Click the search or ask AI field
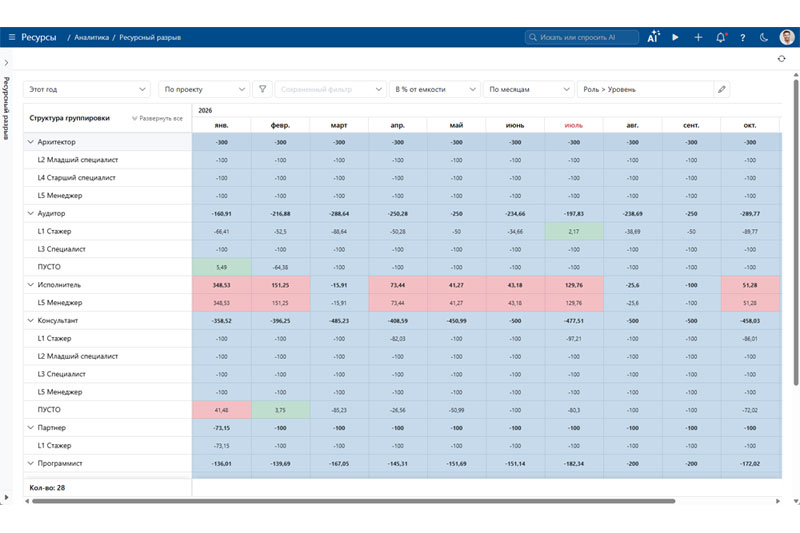The width and height of the screenshot is (800, 533). point(582,37)
